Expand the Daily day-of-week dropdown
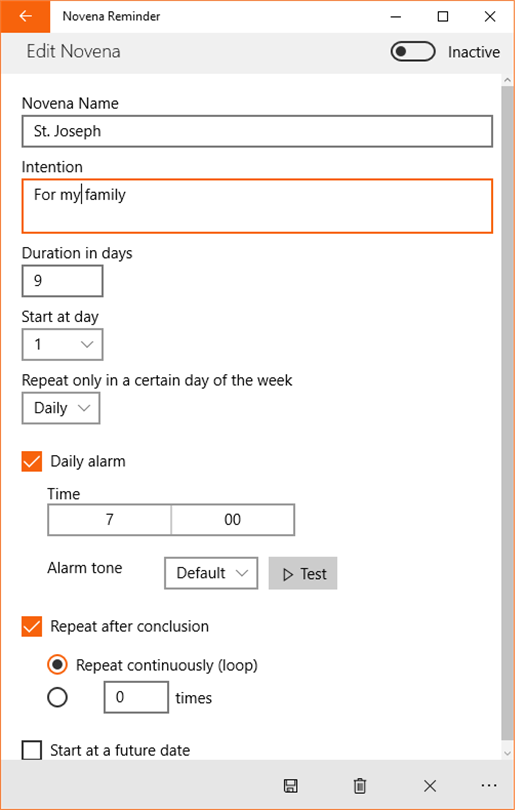 point(61,408)
